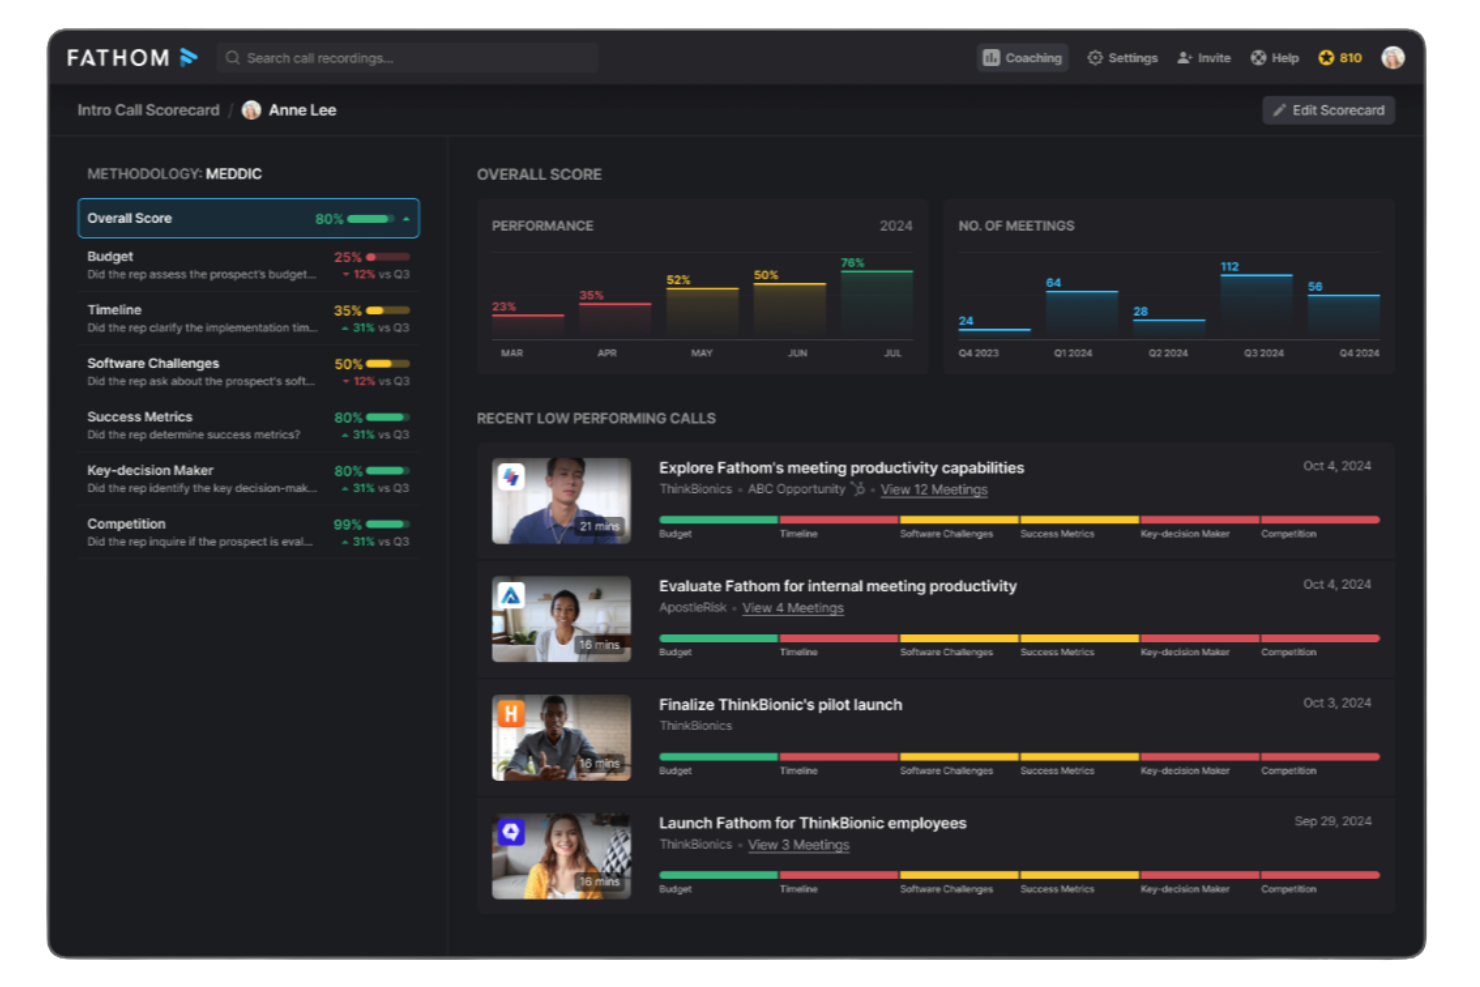Click the Coaching chart icon
This screenshot has width=1480, height=987.
coord(991,58)
